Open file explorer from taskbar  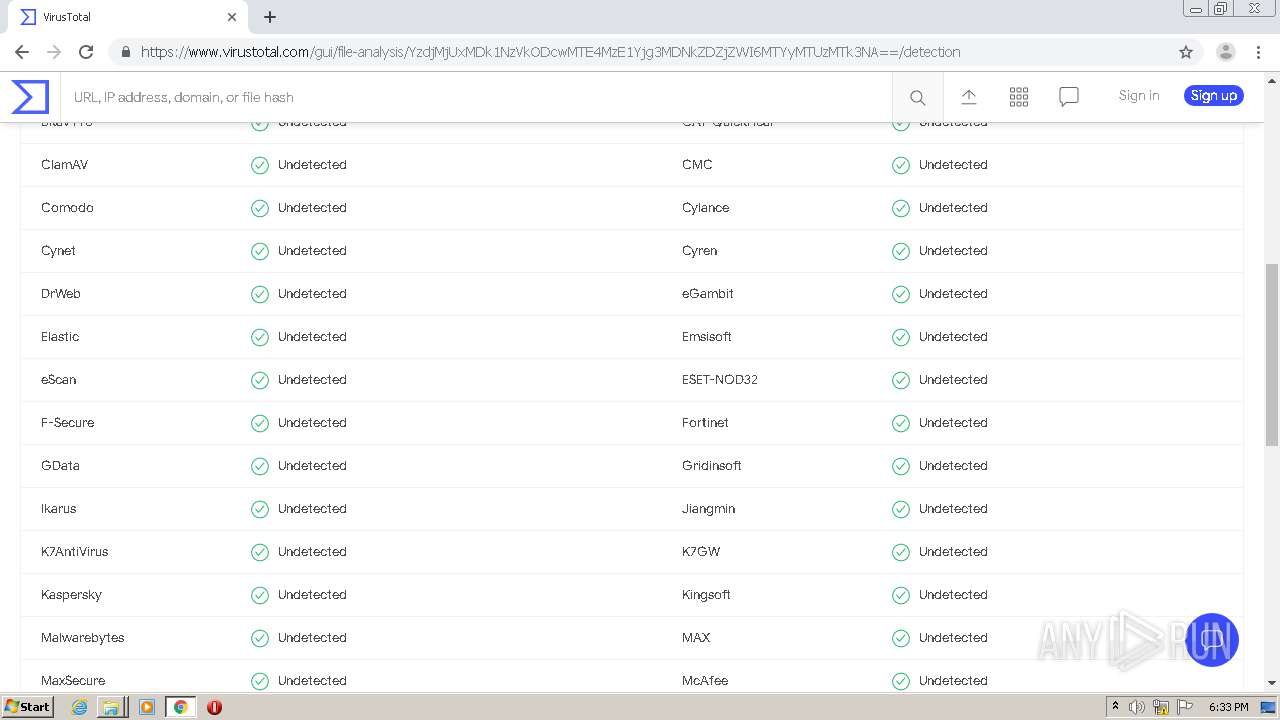tap(111, 707)
